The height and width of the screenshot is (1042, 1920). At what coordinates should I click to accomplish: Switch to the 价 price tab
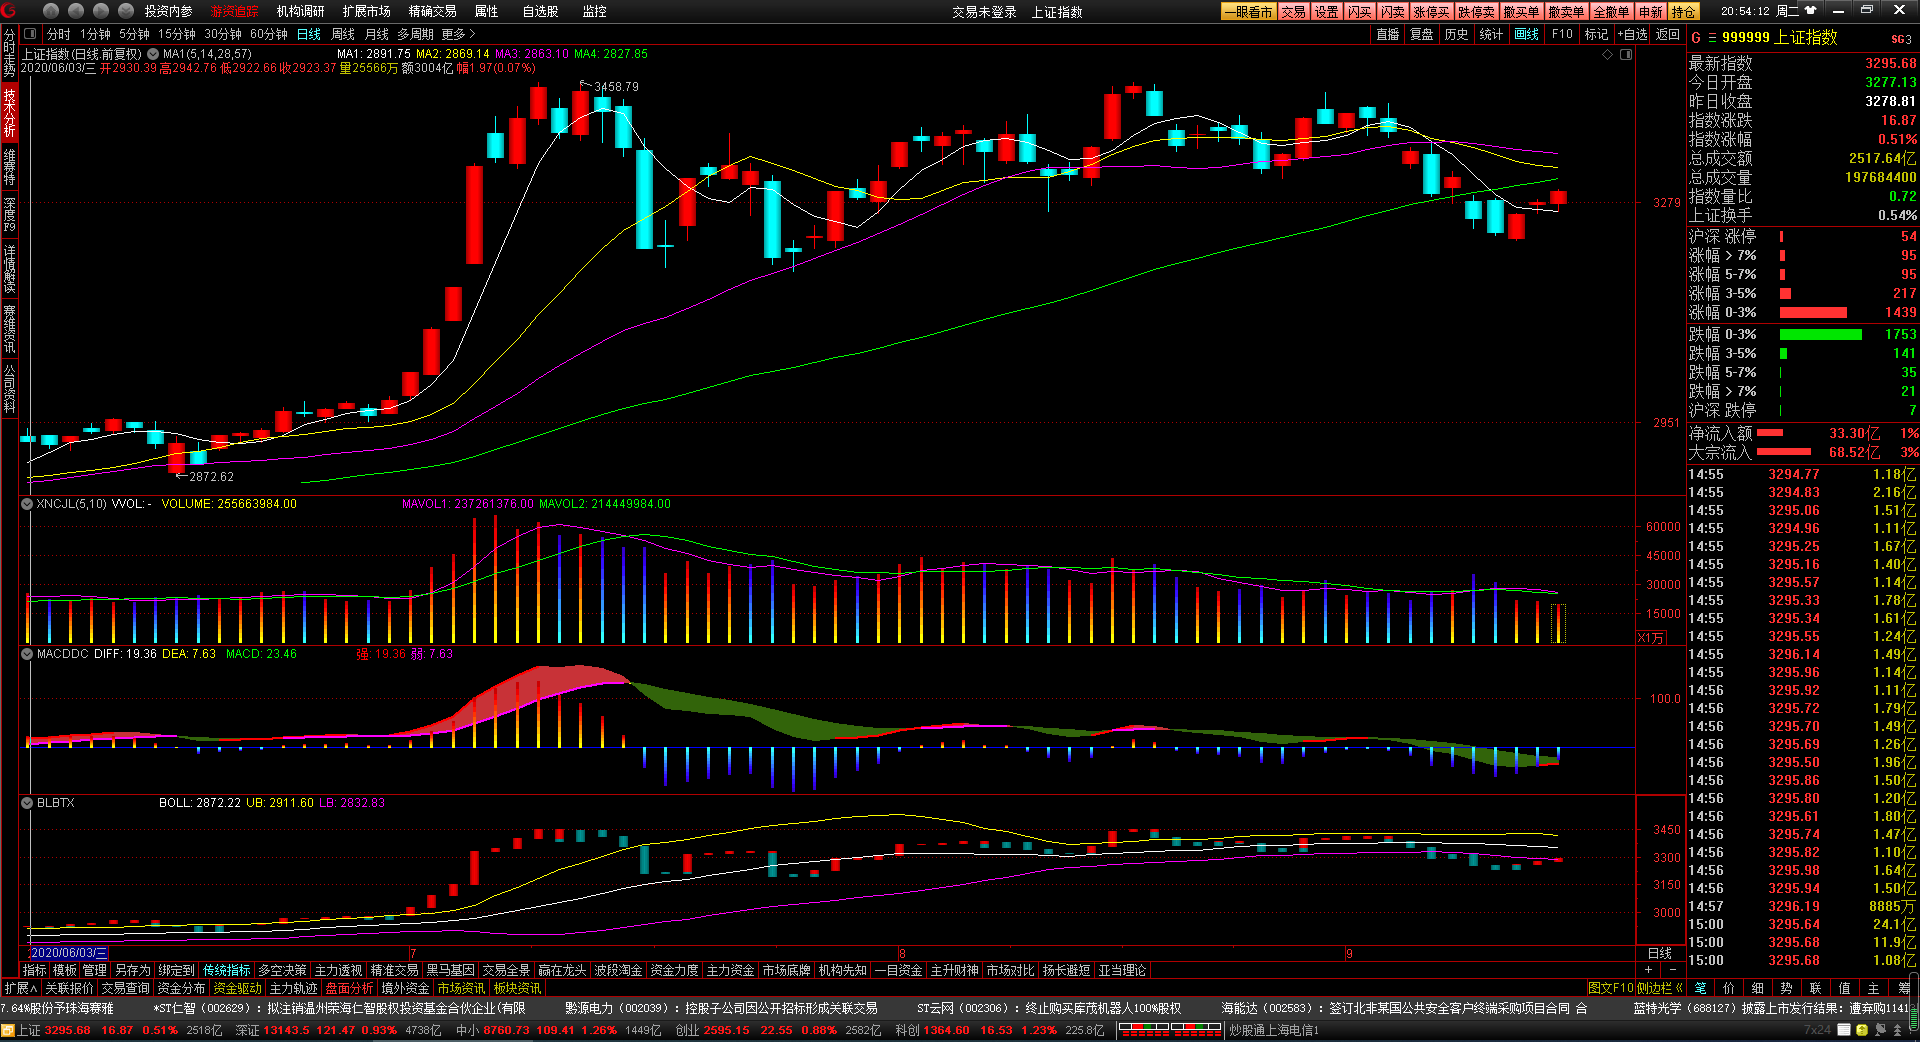click(1729, 988)
